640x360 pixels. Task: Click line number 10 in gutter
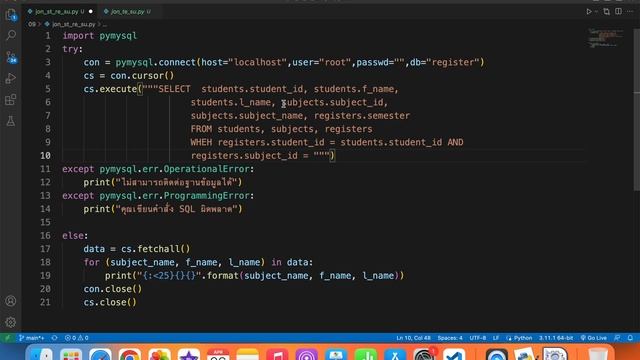pyautogui.click(x=45, y=156)
